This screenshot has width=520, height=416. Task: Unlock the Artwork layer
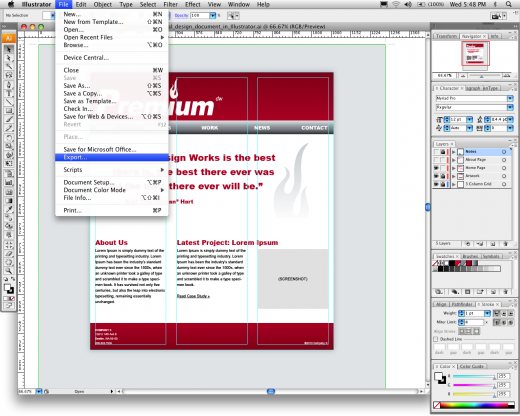click(x=443, y=176)
